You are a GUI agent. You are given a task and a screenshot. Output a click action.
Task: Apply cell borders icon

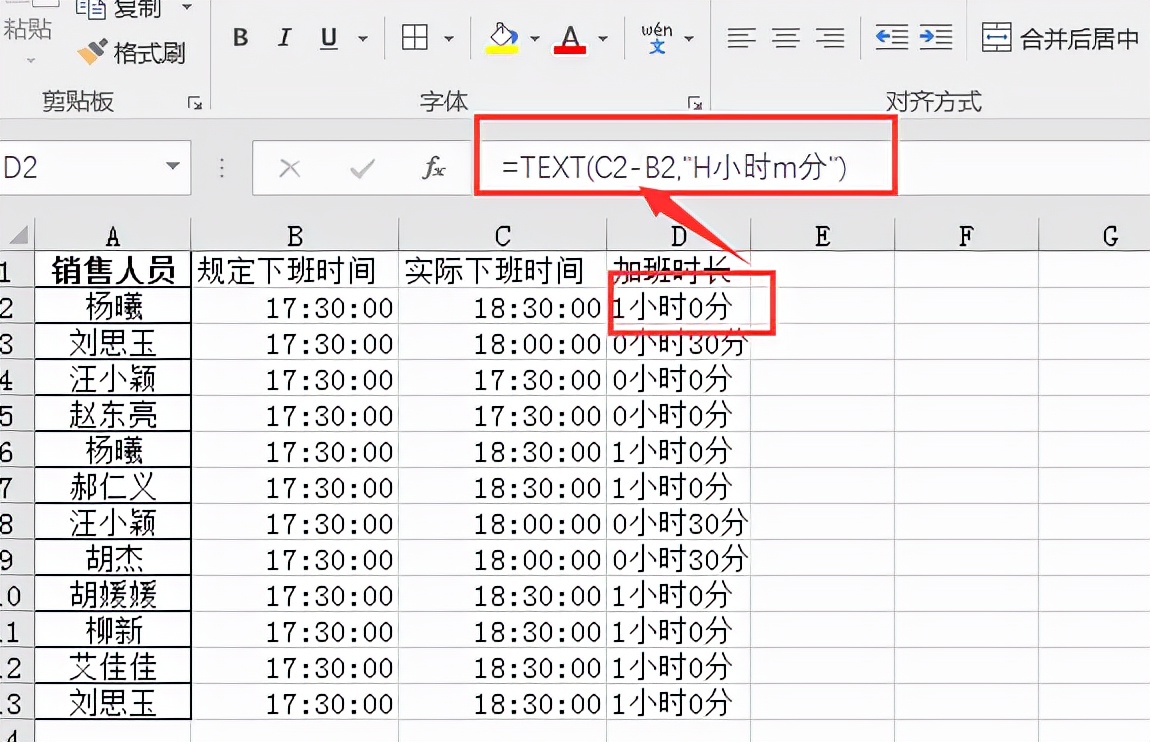pos(415,37)
